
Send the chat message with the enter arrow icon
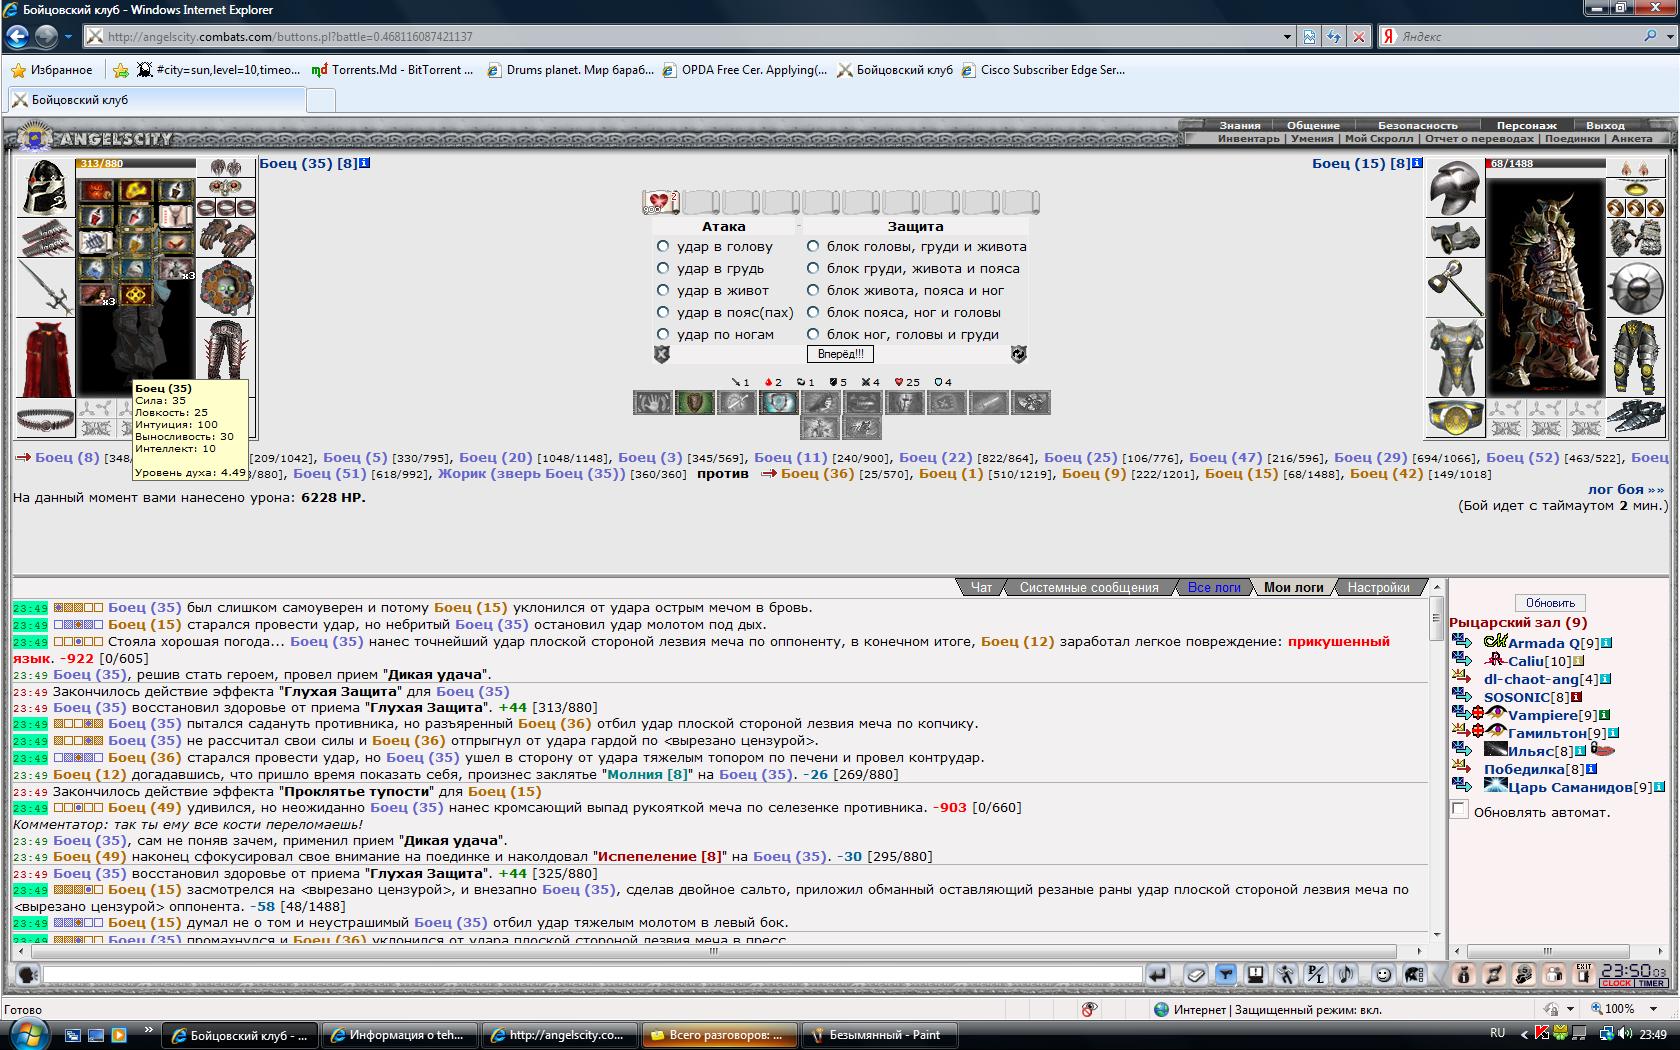1157,974
